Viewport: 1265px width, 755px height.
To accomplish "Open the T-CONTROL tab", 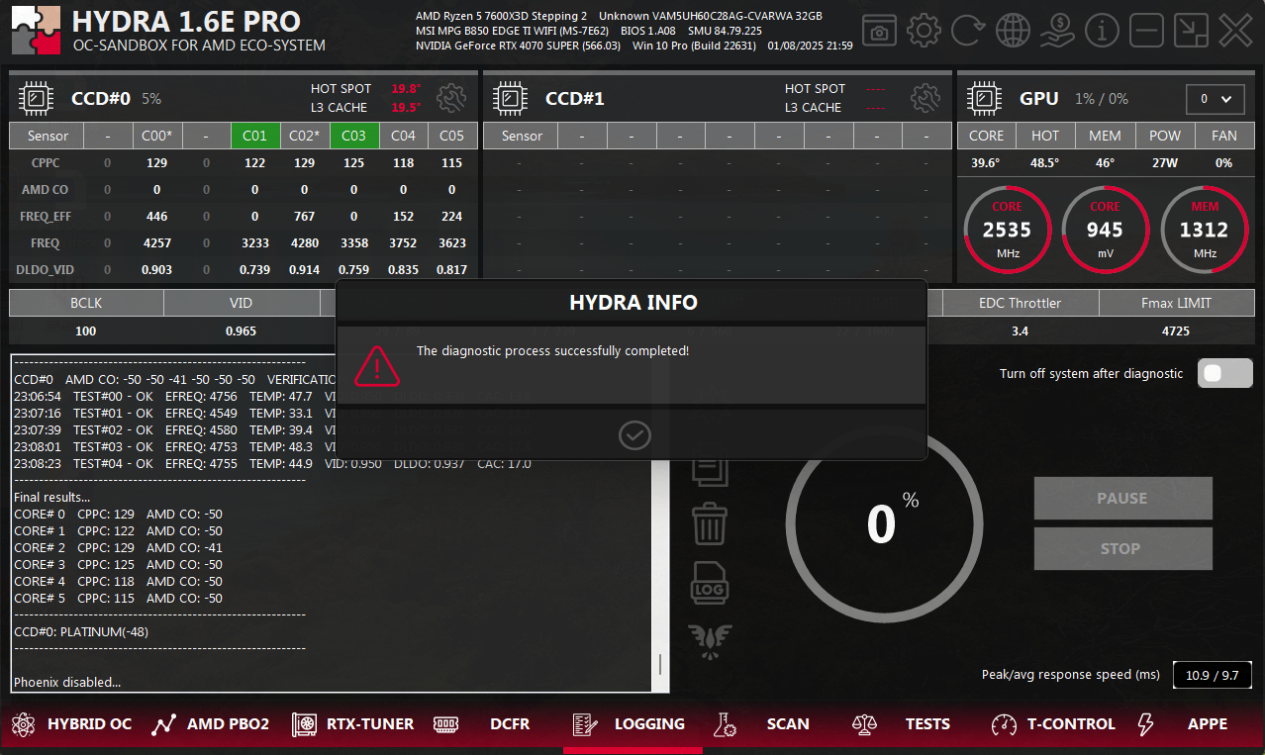I will [x=1053, y=724].
